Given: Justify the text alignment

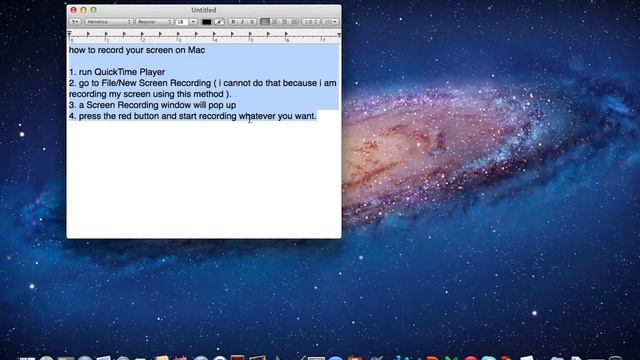Looking at the screenshot, I should point(294,22).
